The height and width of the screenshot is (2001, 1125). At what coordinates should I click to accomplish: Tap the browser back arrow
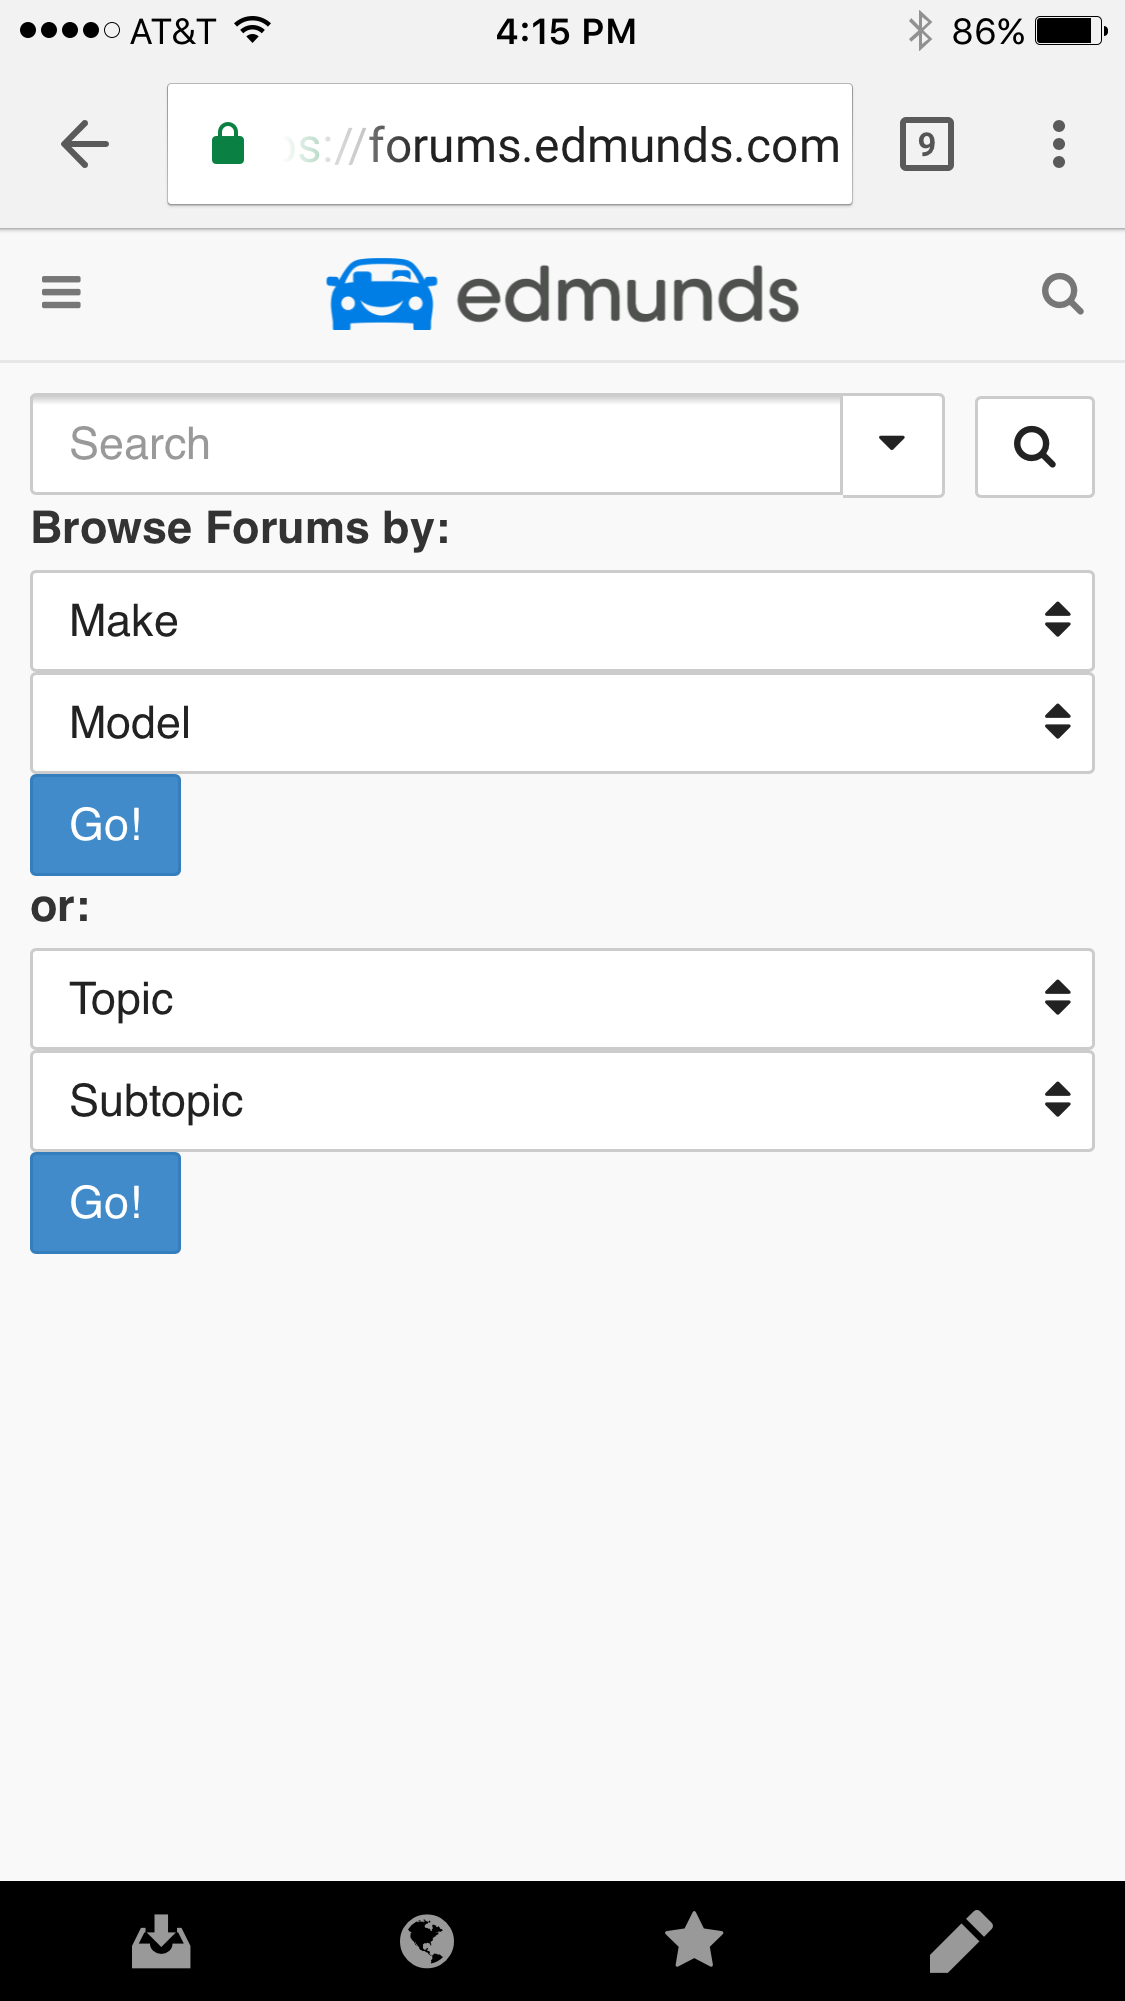point(85,144)
